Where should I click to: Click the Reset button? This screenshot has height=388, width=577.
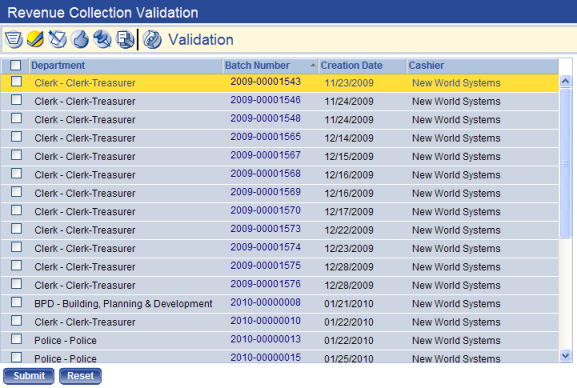click(80, 376)
